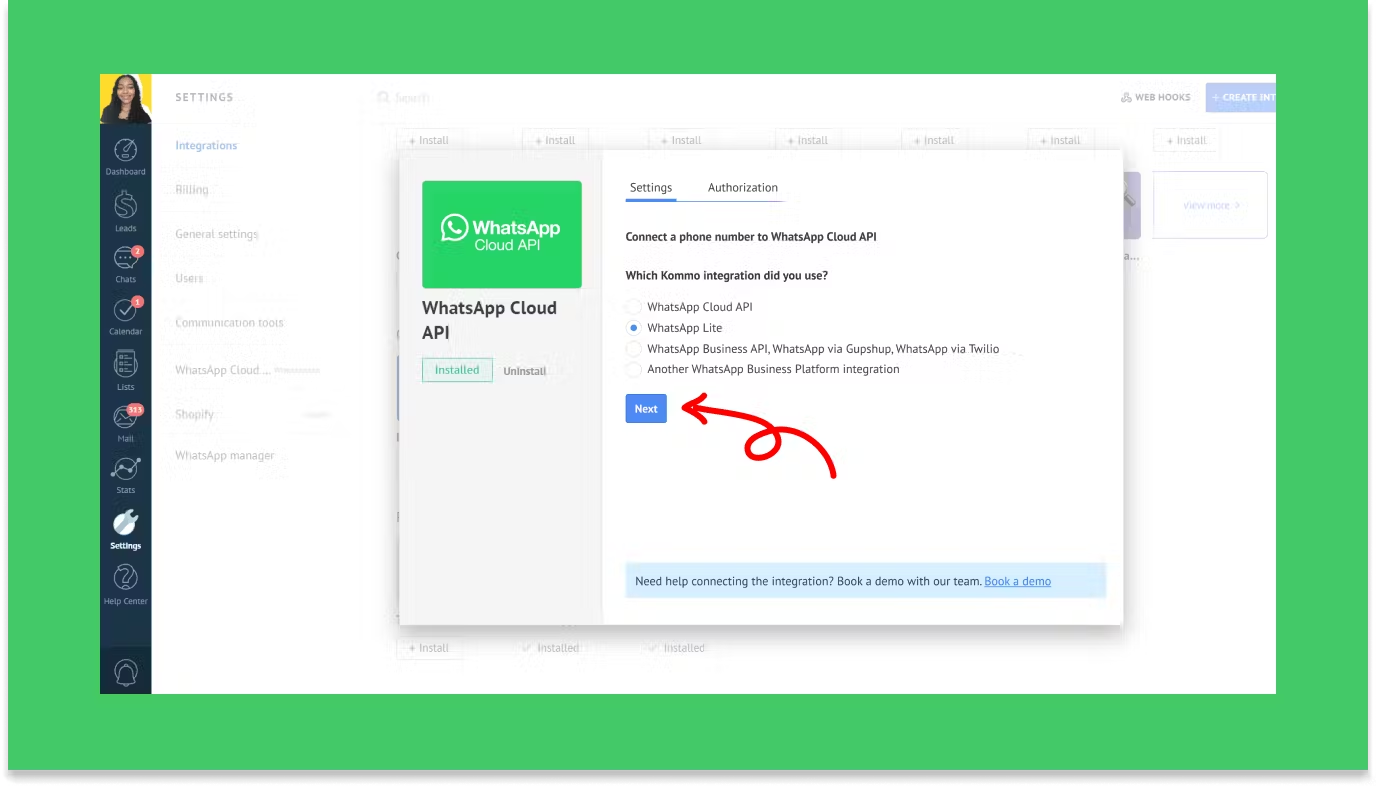Open Communication tools menu item

click(x=229, y=323)
